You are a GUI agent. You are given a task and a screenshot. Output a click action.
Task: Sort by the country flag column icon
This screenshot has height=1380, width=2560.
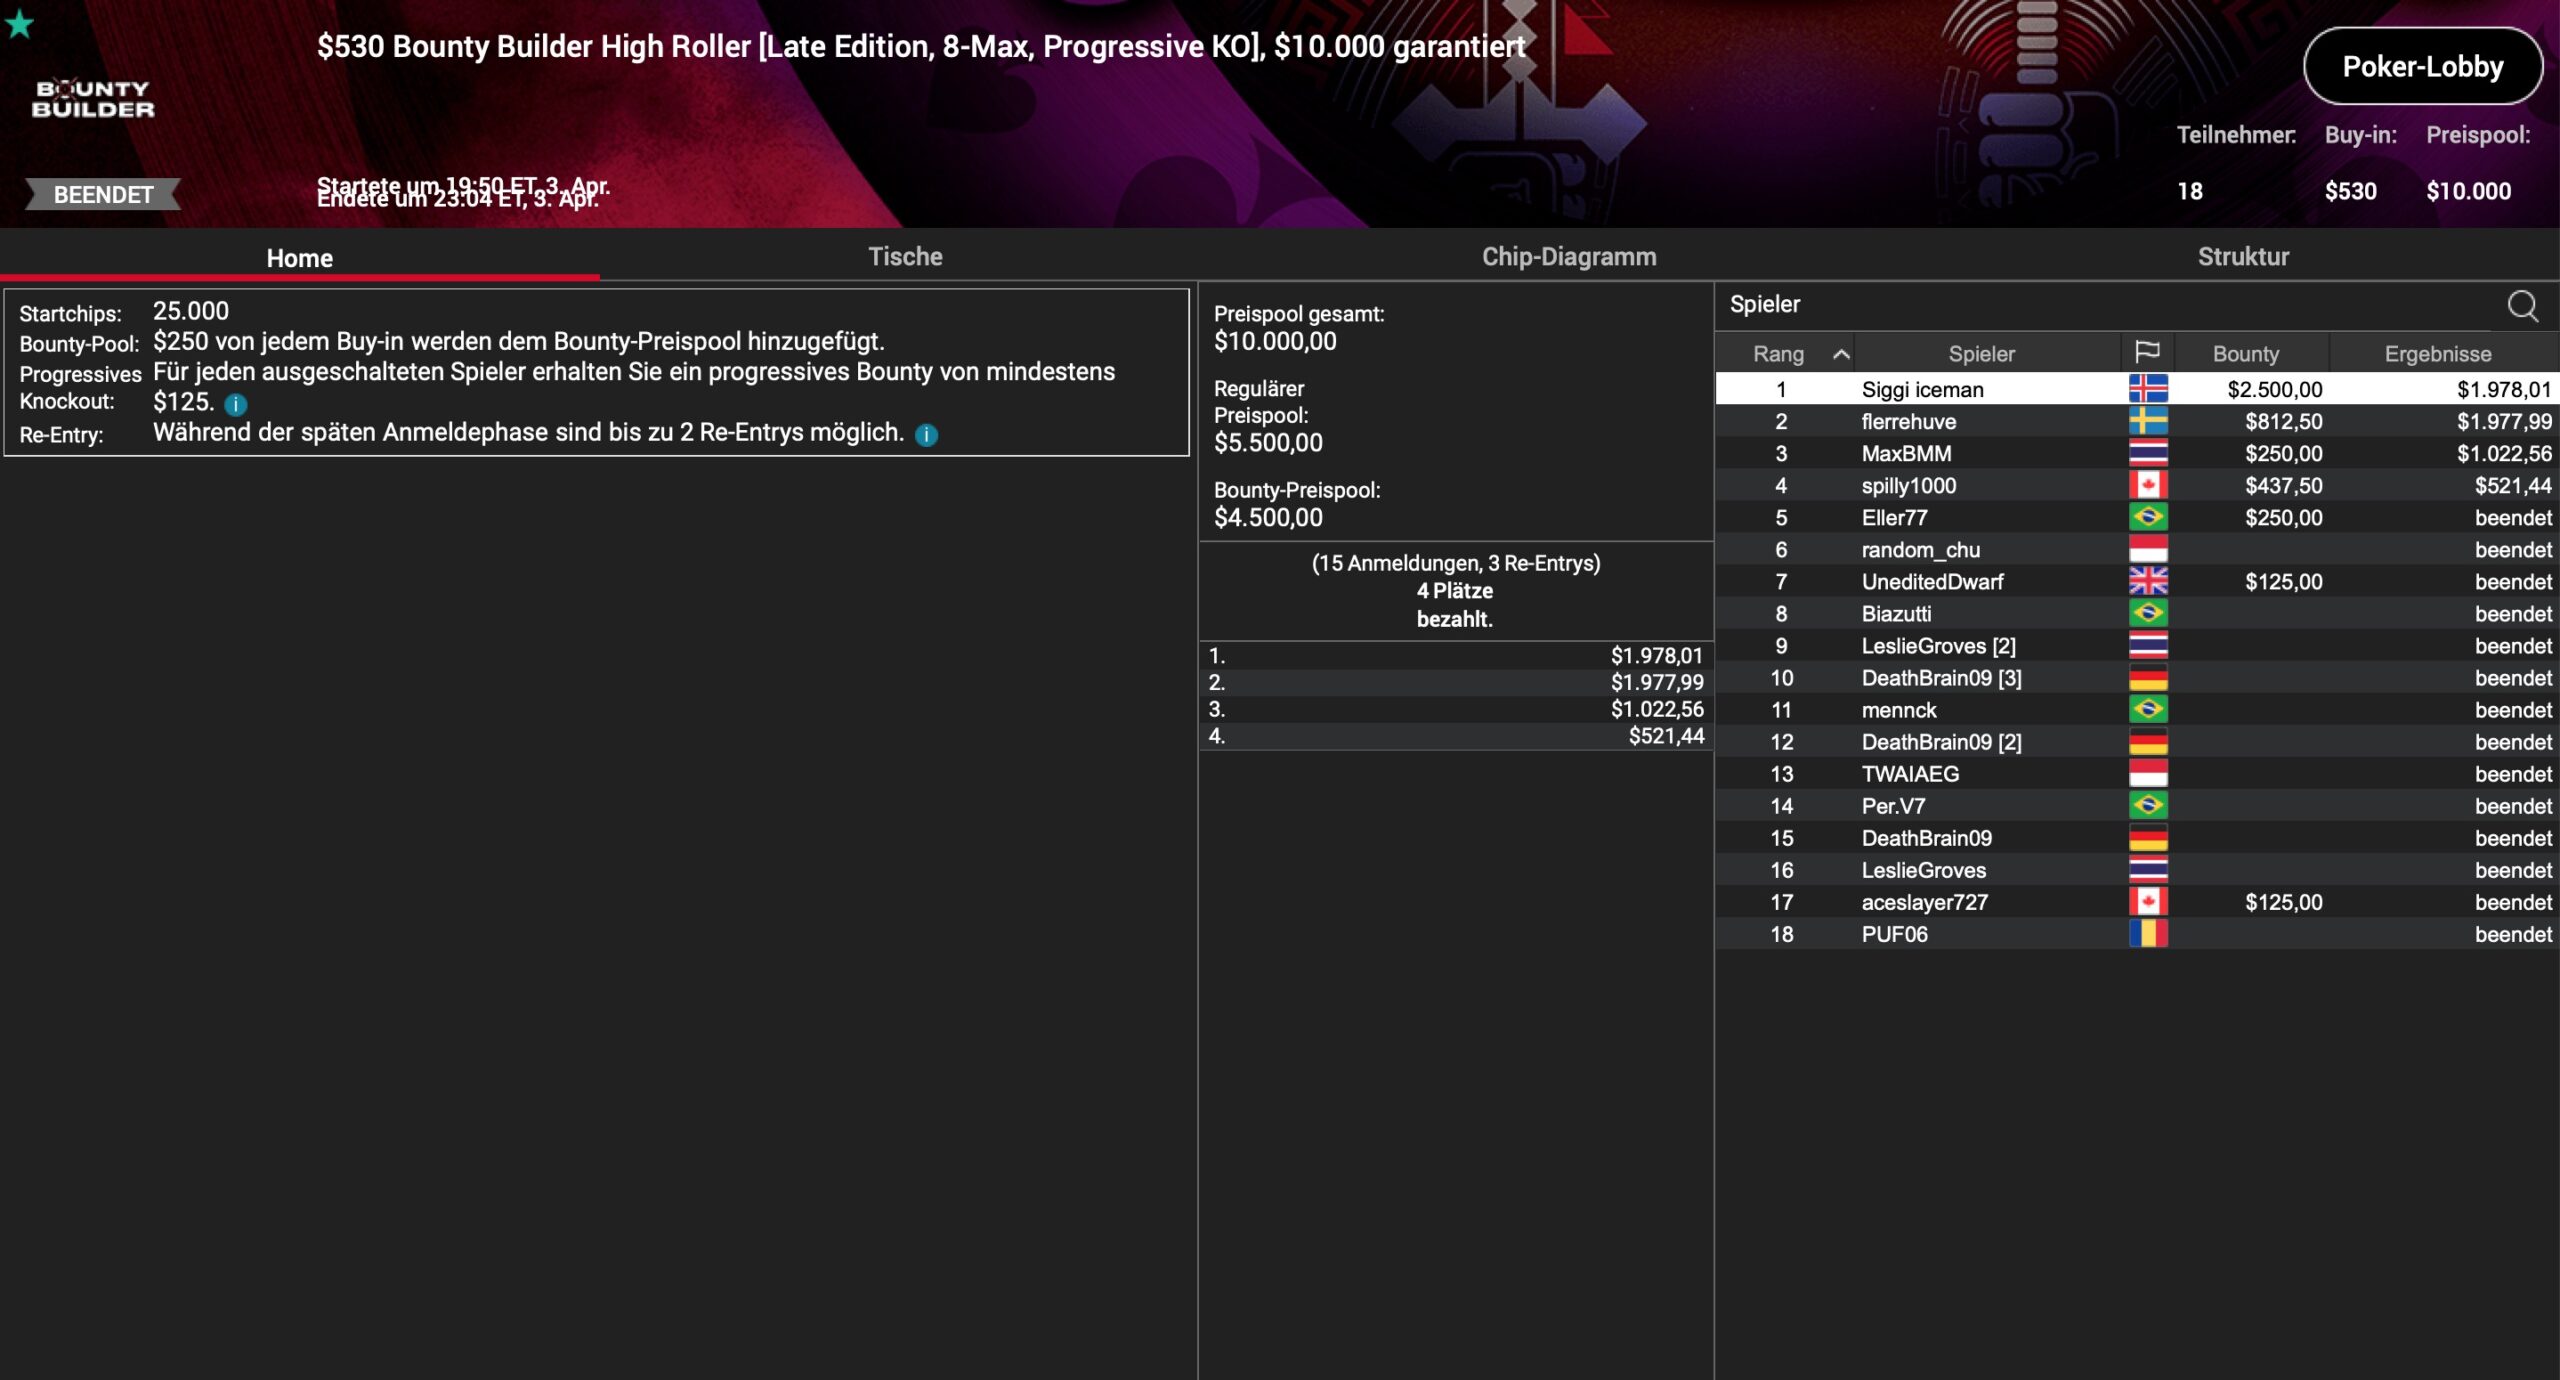coord(2146,353)
